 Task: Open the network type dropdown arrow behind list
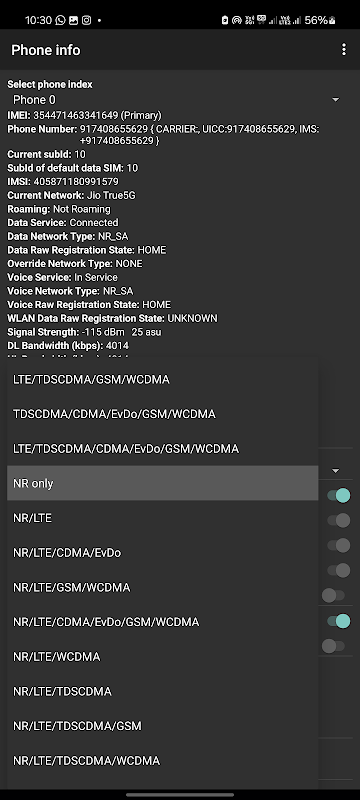point(336,470)
